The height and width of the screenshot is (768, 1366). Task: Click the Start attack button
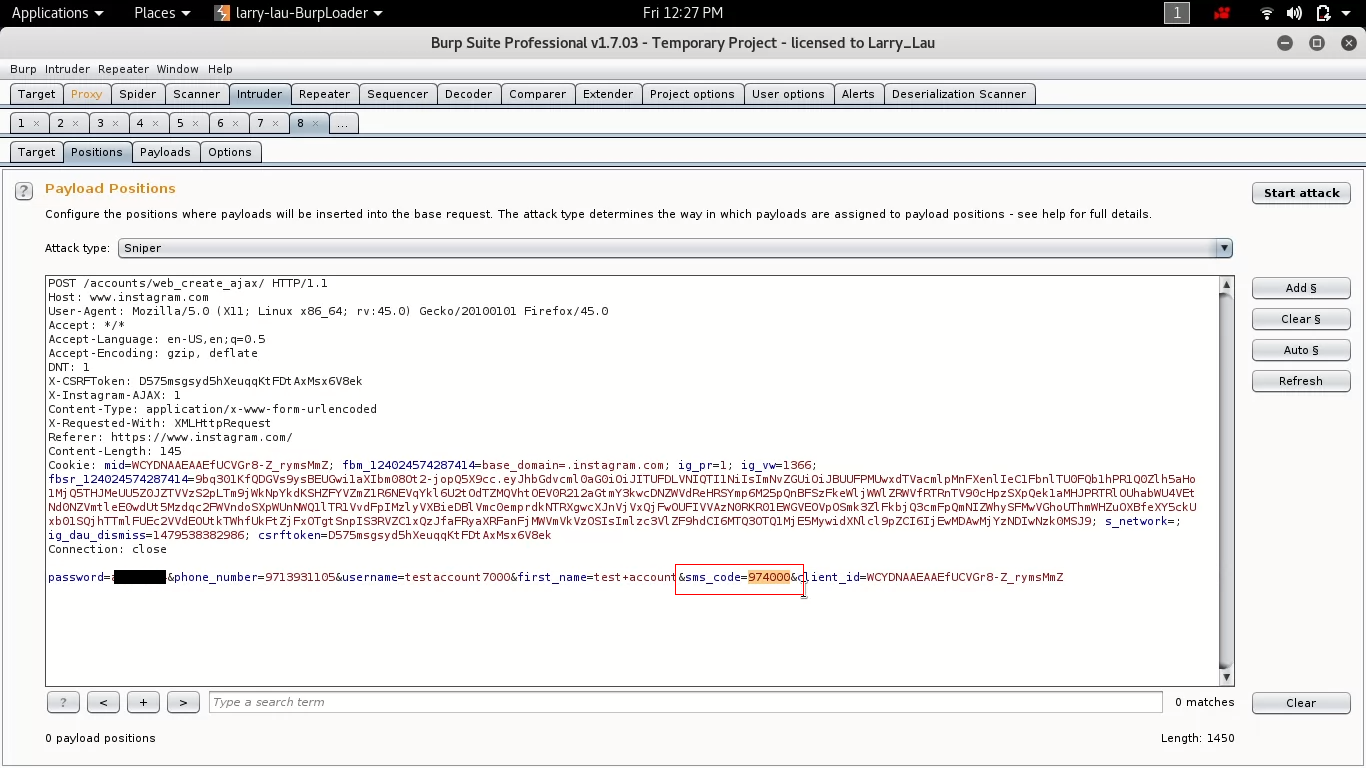point(1301,193)
